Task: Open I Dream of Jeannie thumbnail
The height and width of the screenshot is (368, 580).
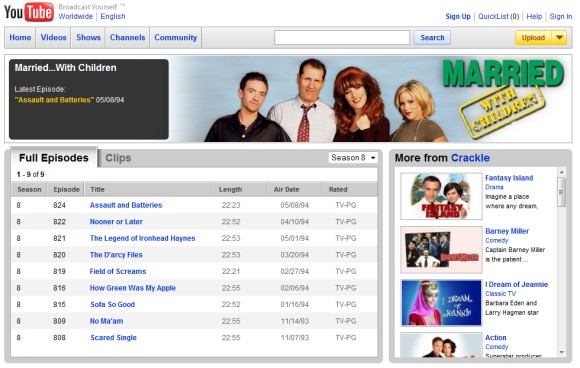Action: [441, 303]
